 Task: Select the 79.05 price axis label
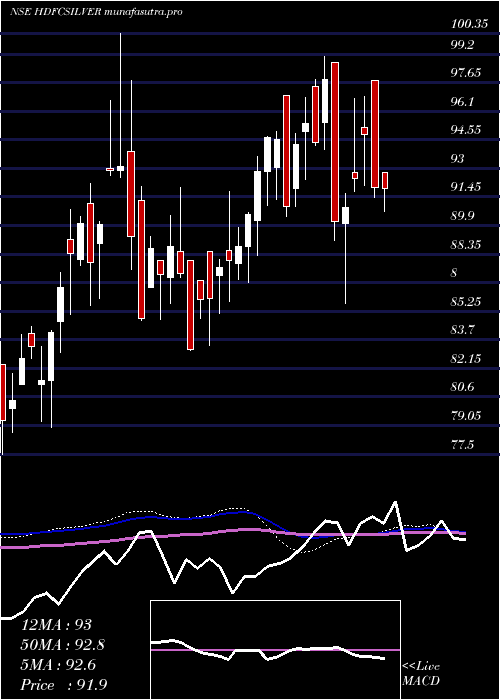pyautogui.click(x=466, y=416)
